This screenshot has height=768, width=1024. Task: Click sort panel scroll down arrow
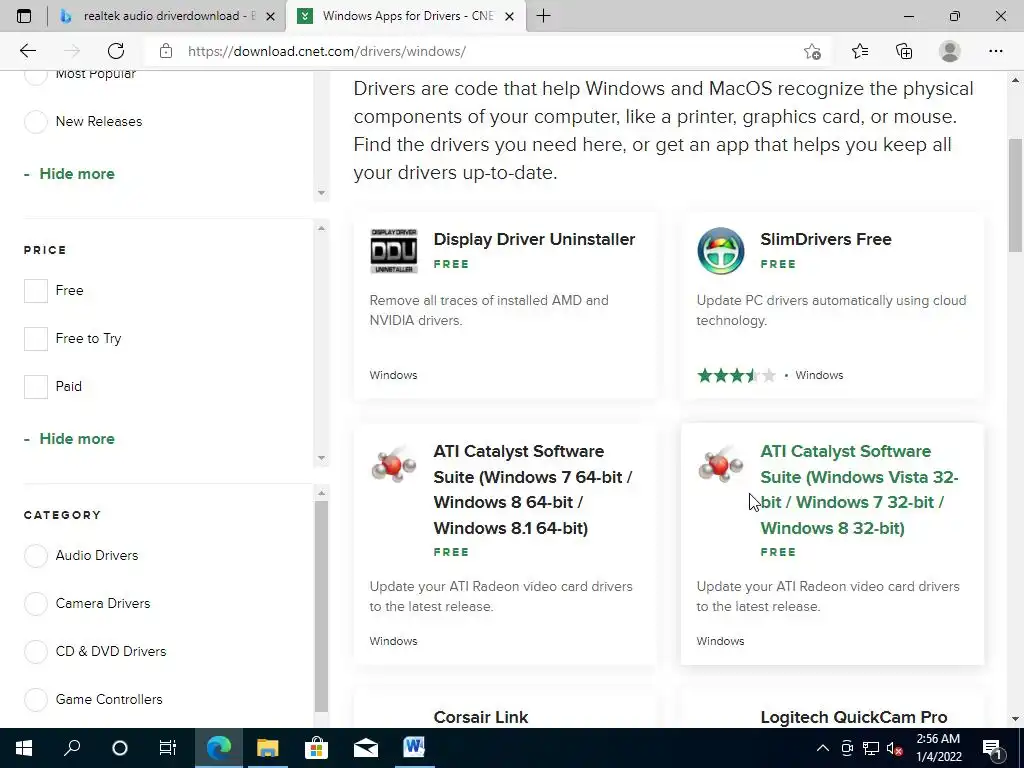[x=321, y=193]
